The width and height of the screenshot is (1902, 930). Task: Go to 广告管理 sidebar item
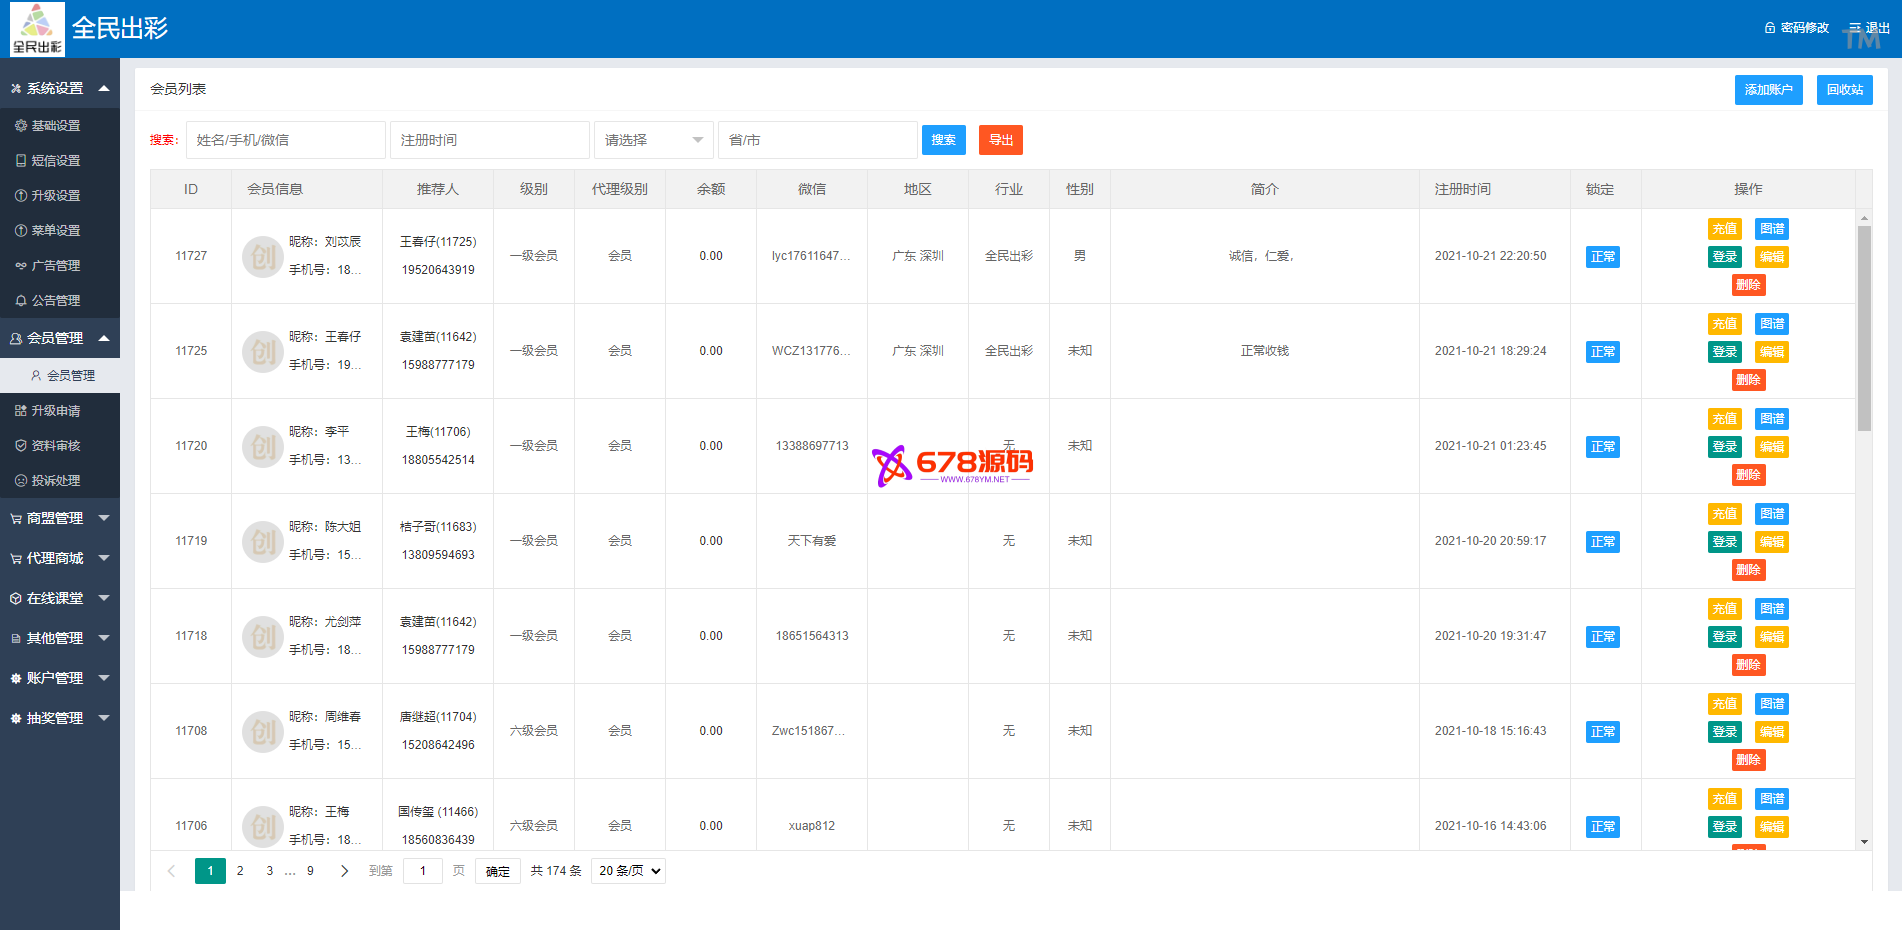(55, 266)
